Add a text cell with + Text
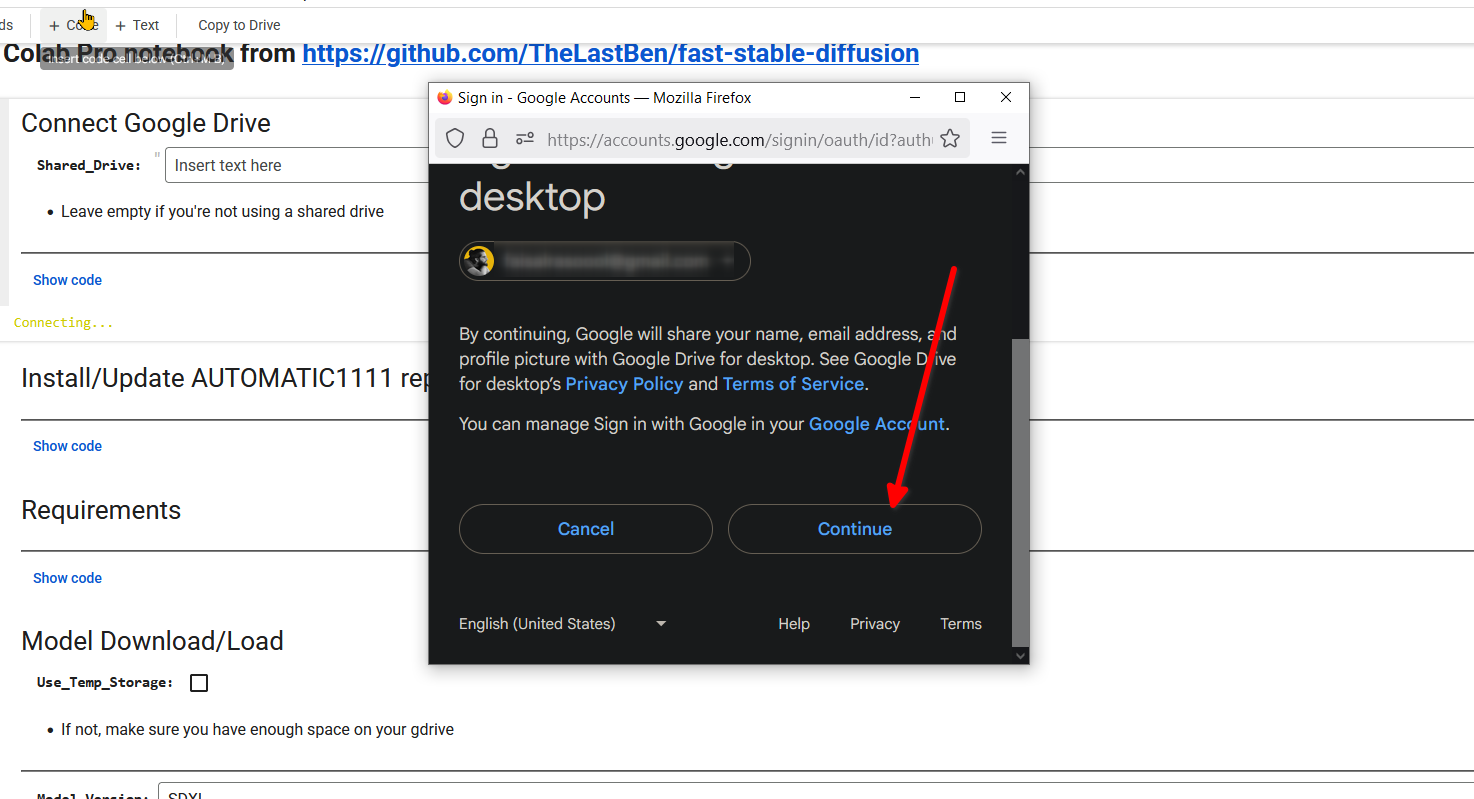 click(x=137, y=25)
